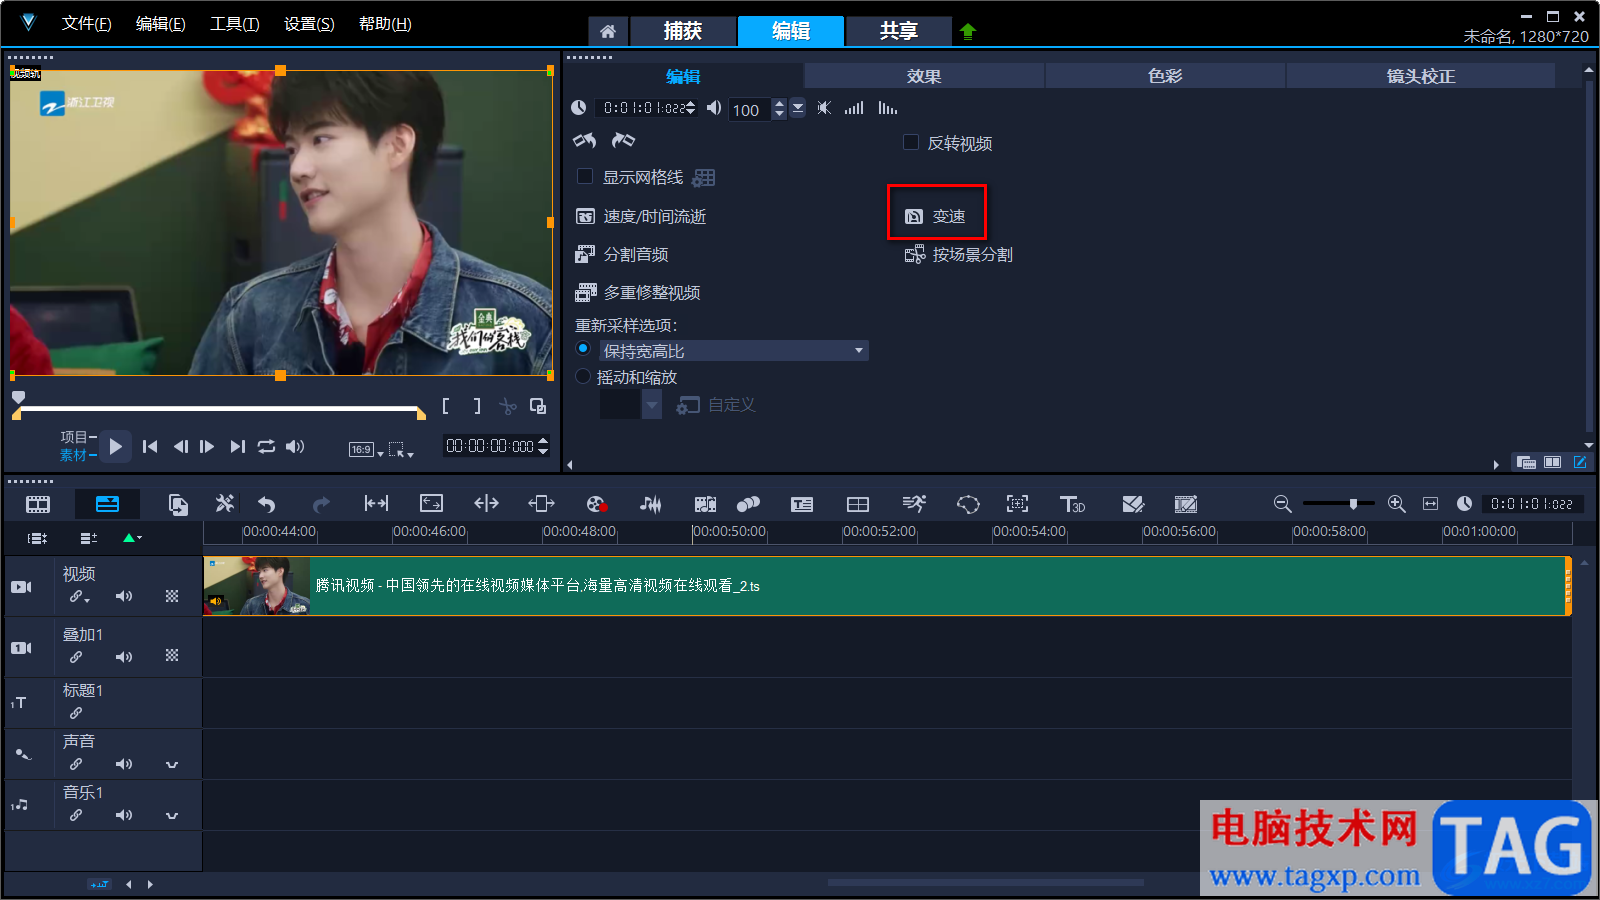This screenshot has height=900, width=1600.
Task: Open the 编辑(E) menu
Action: point(161,23)
